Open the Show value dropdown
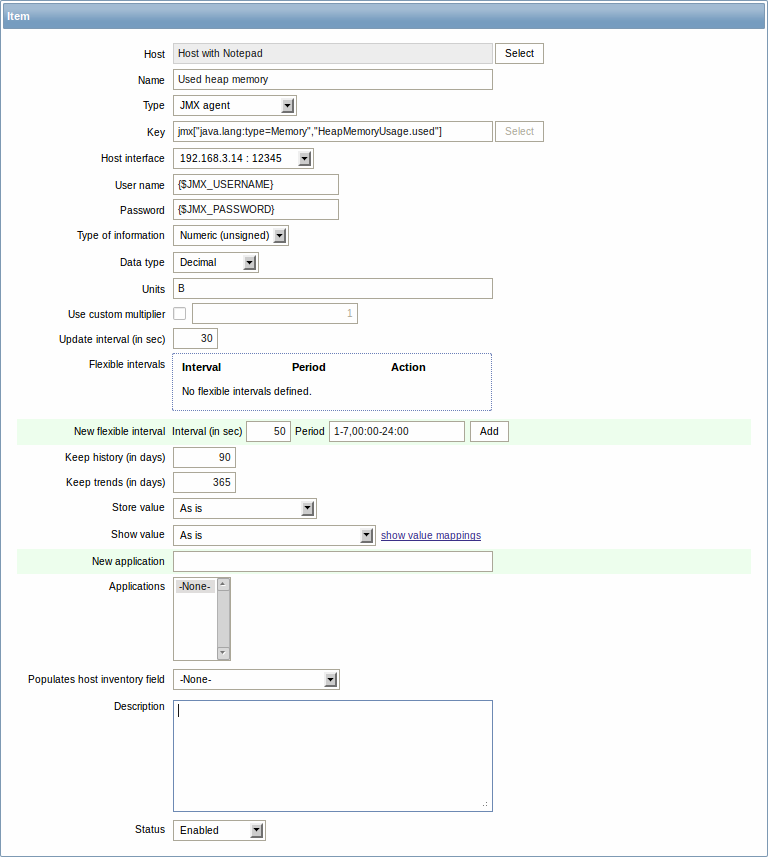This screenshot has width=768, height=857. click(274, 536)
